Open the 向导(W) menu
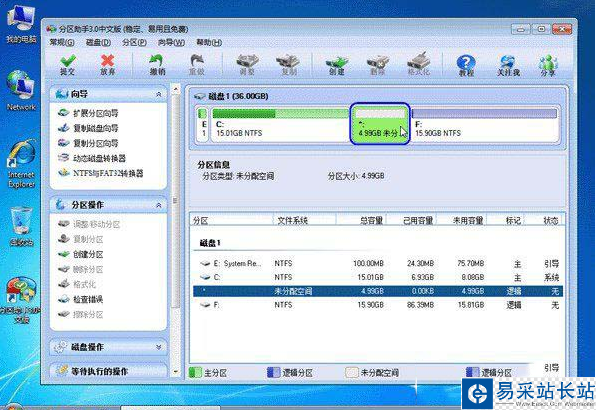 click(x=171, y=43)
